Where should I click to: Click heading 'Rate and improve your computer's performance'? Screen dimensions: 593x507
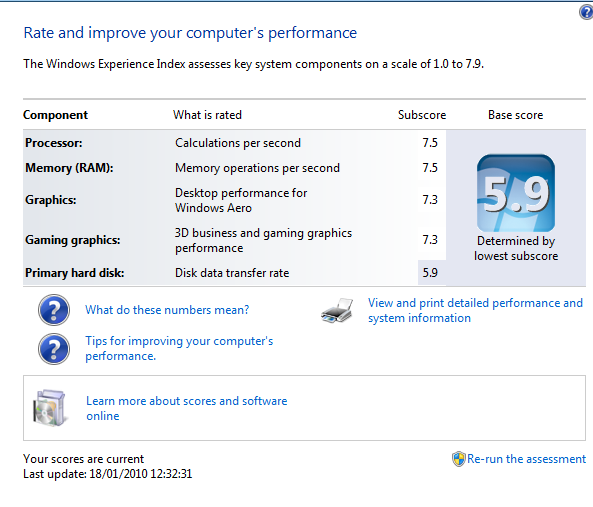click(190, 33)
